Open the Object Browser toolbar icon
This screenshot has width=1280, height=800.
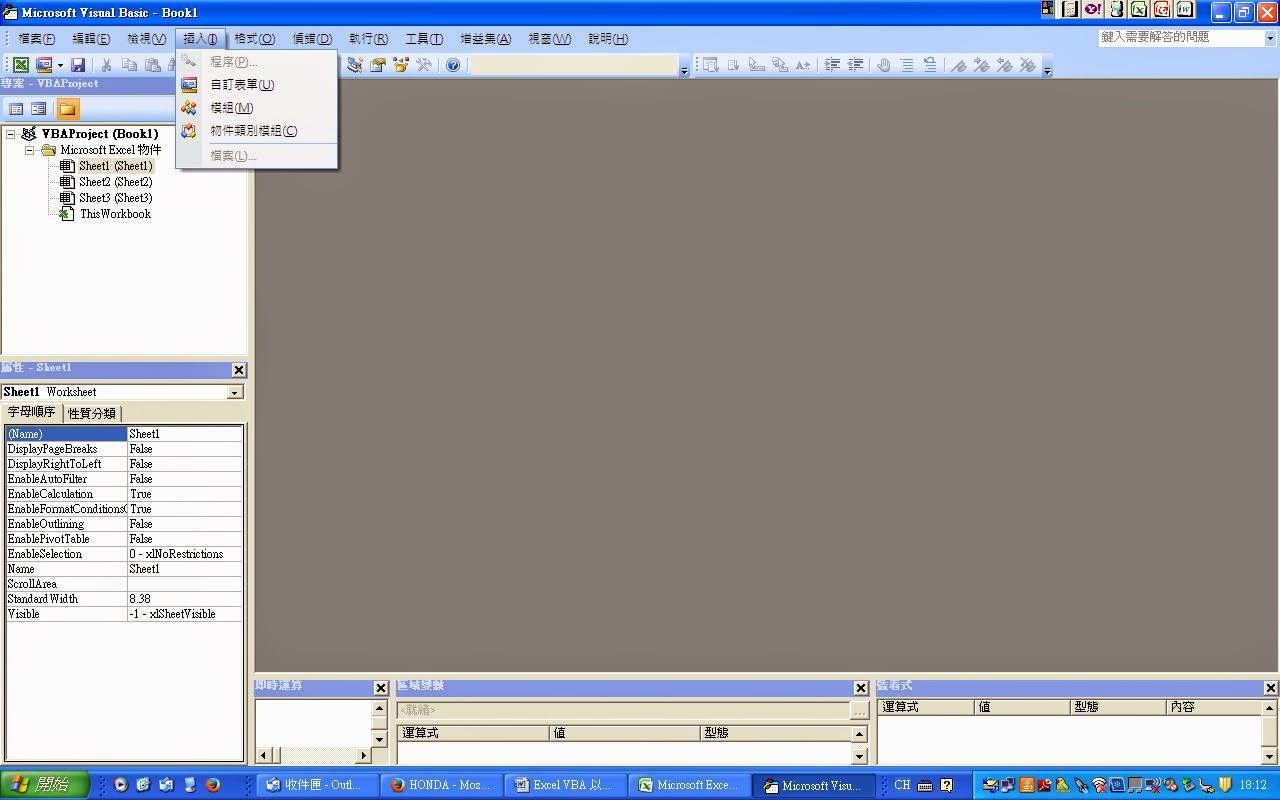click(401, 65)
